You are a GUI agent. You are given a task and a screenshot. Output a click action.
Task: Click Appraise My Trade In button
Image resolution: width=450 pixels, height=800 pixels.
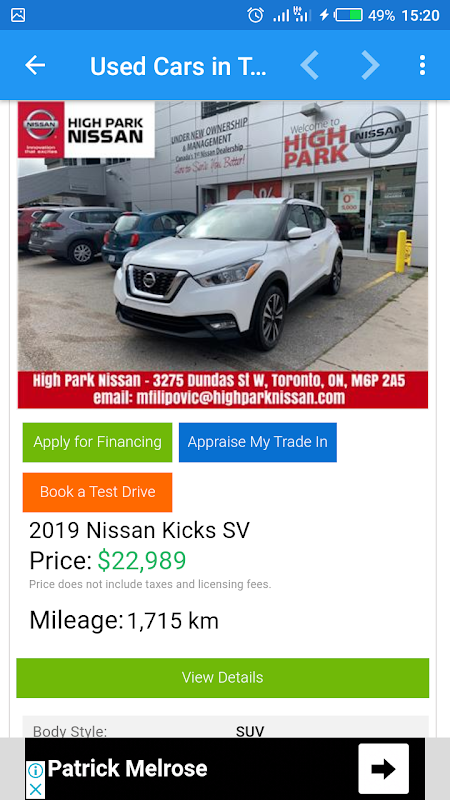pos(258,442)
